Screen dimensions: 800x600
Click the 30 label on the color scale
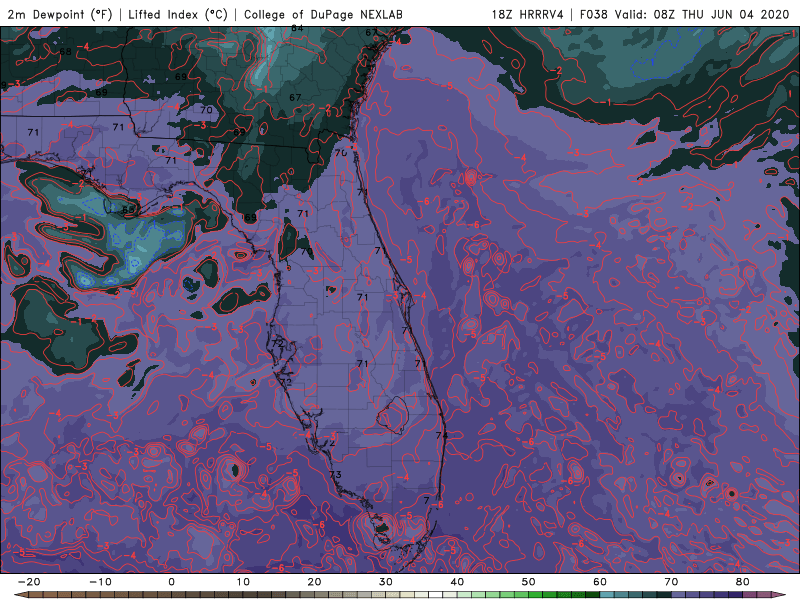pyautogui.click(x=386, y=582)
